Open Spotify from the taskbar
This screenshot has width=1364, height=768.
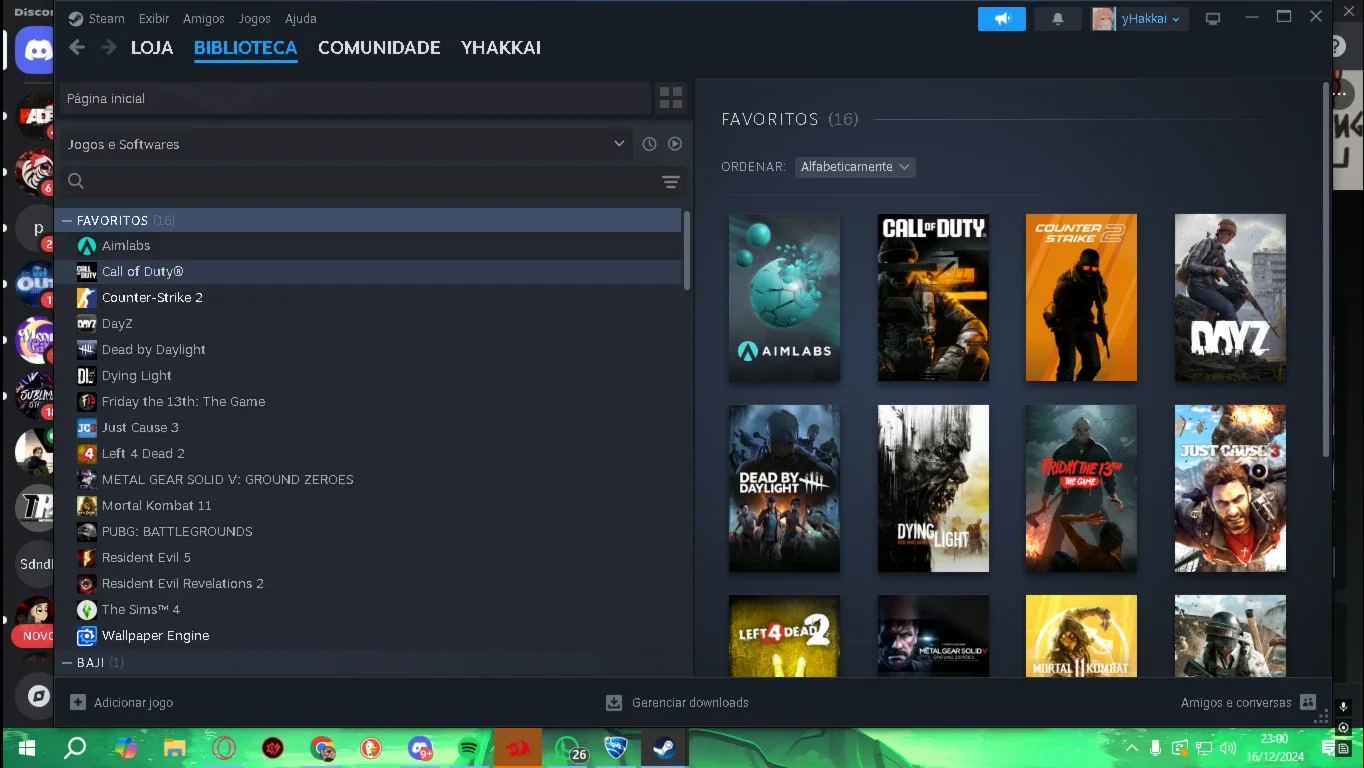pos(468,748)
